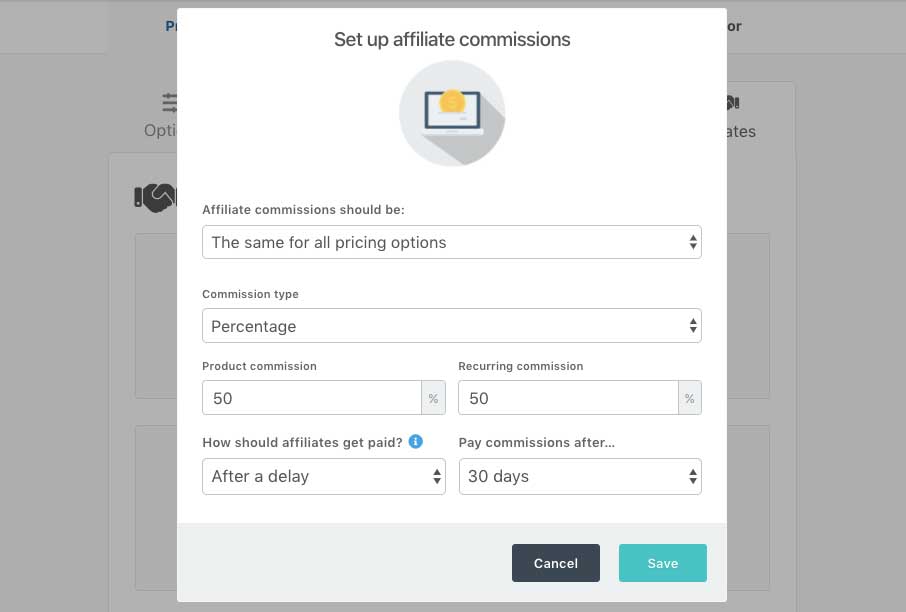Click the handshake icon behind the dialog

coord(156,197)
